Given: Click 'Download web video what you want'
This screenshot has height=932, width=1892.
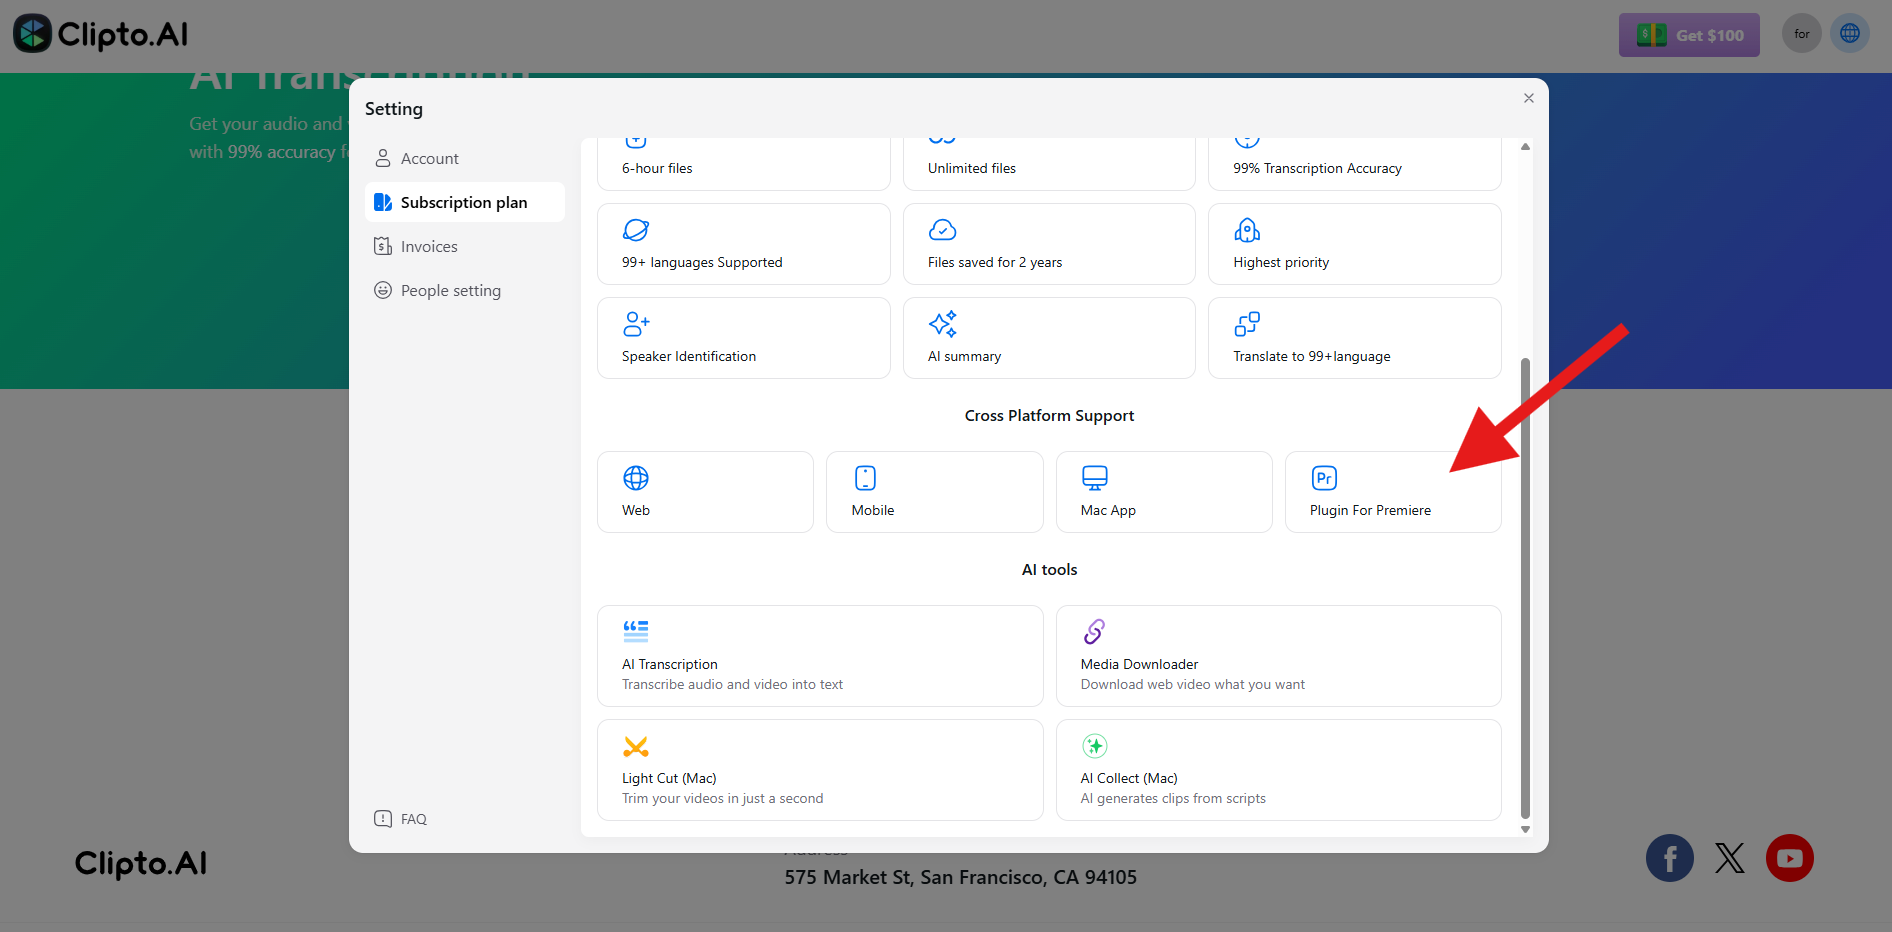Looking at the screenshot, I should tap(1192, 684).
